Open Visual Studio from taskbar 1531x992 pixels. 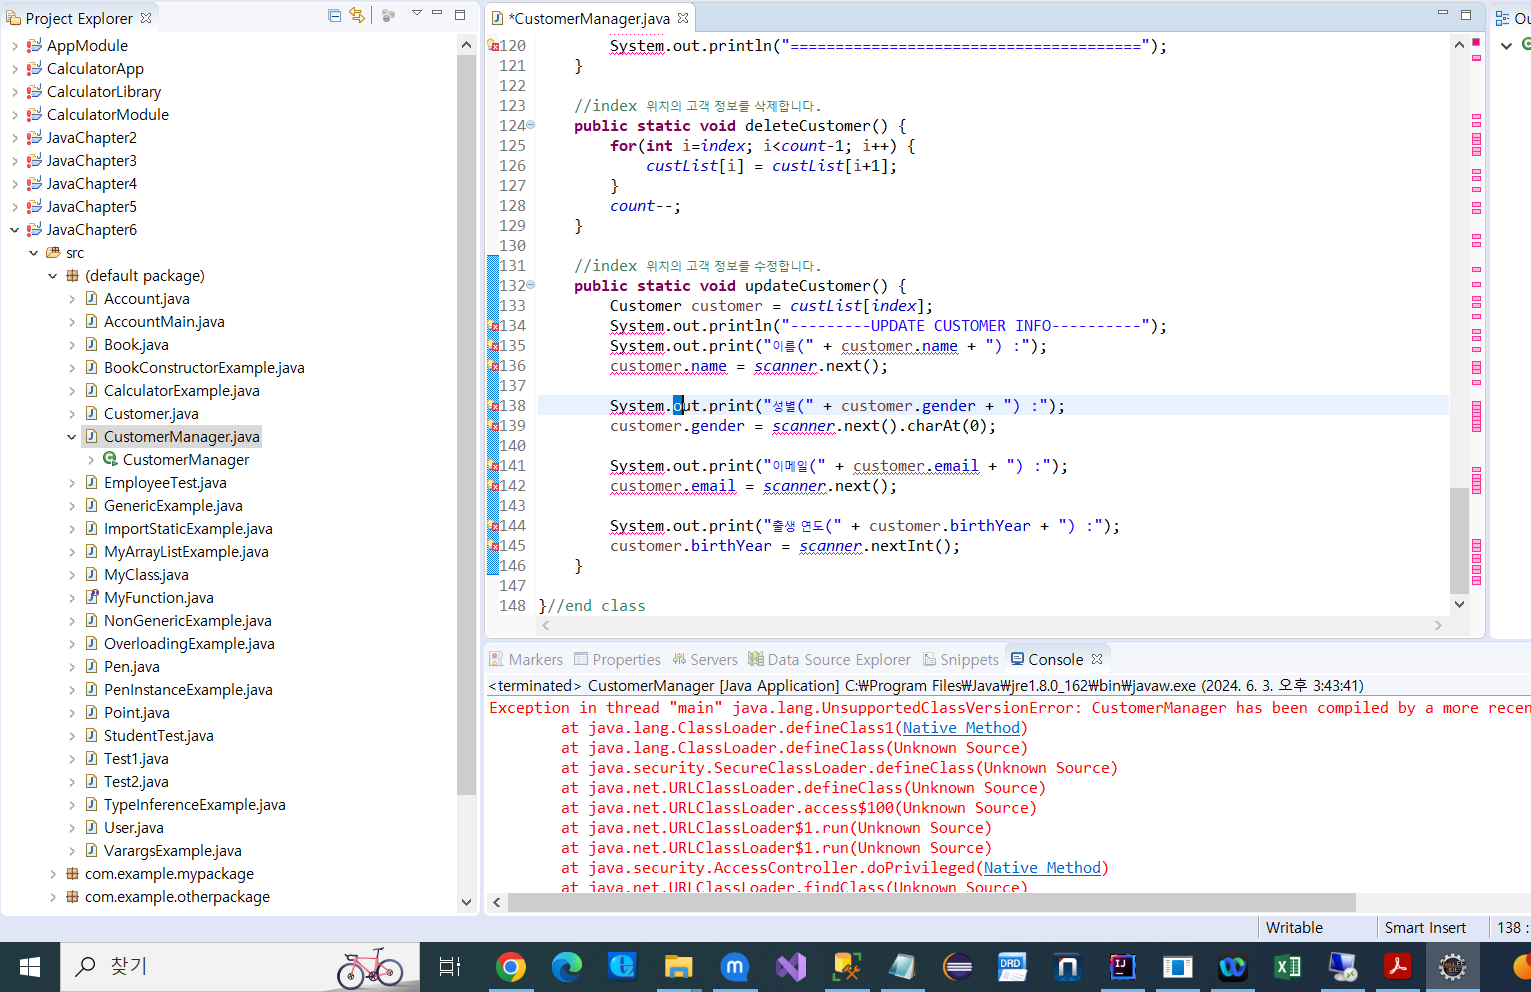[791, 967]
